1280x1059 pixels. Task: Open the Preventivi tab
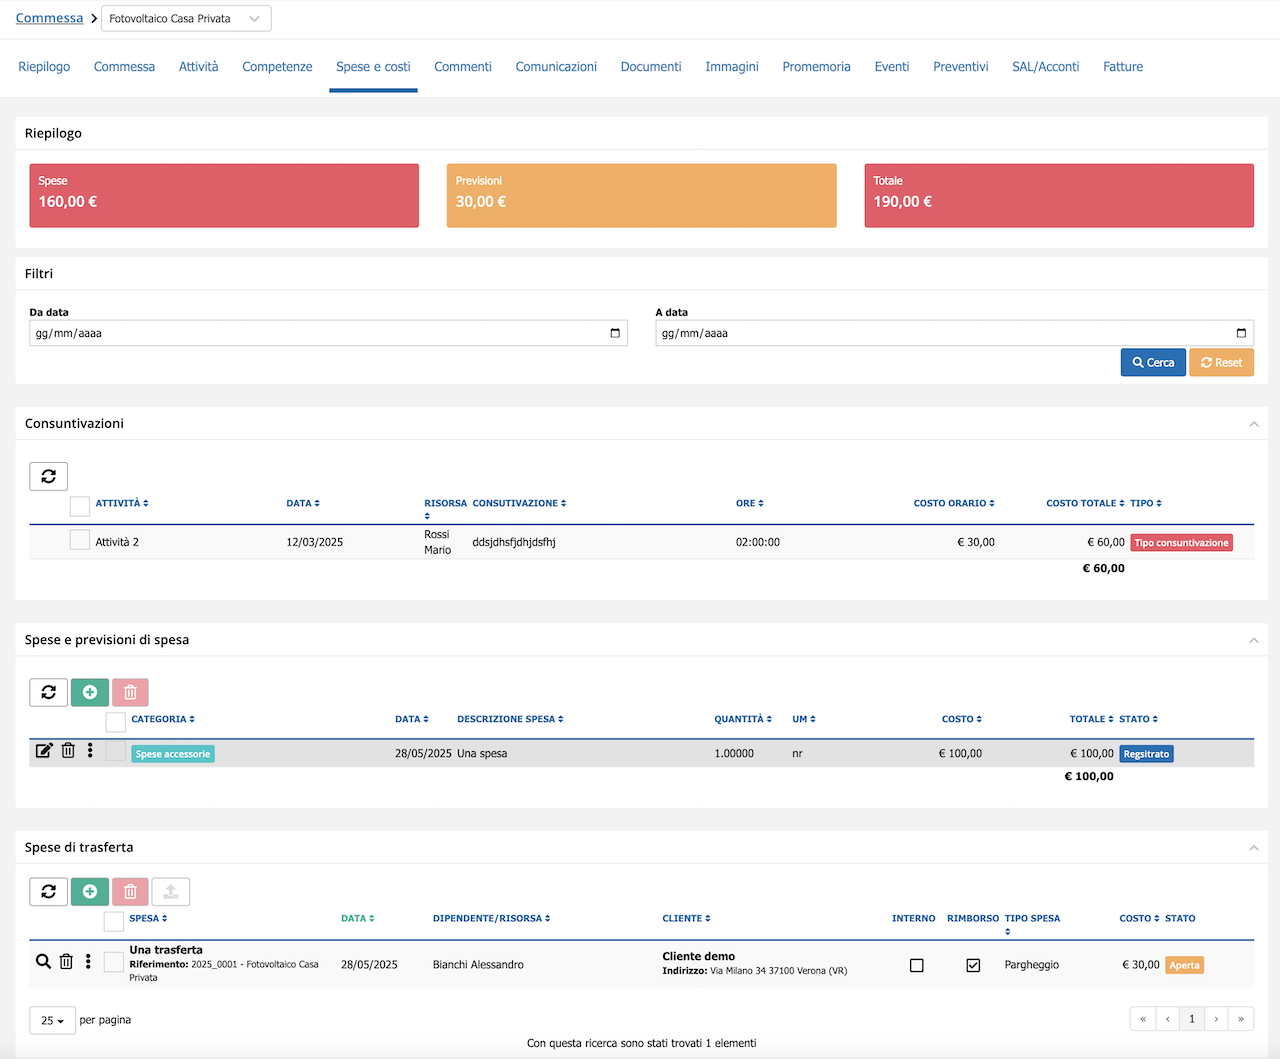[x=961, y=67]
